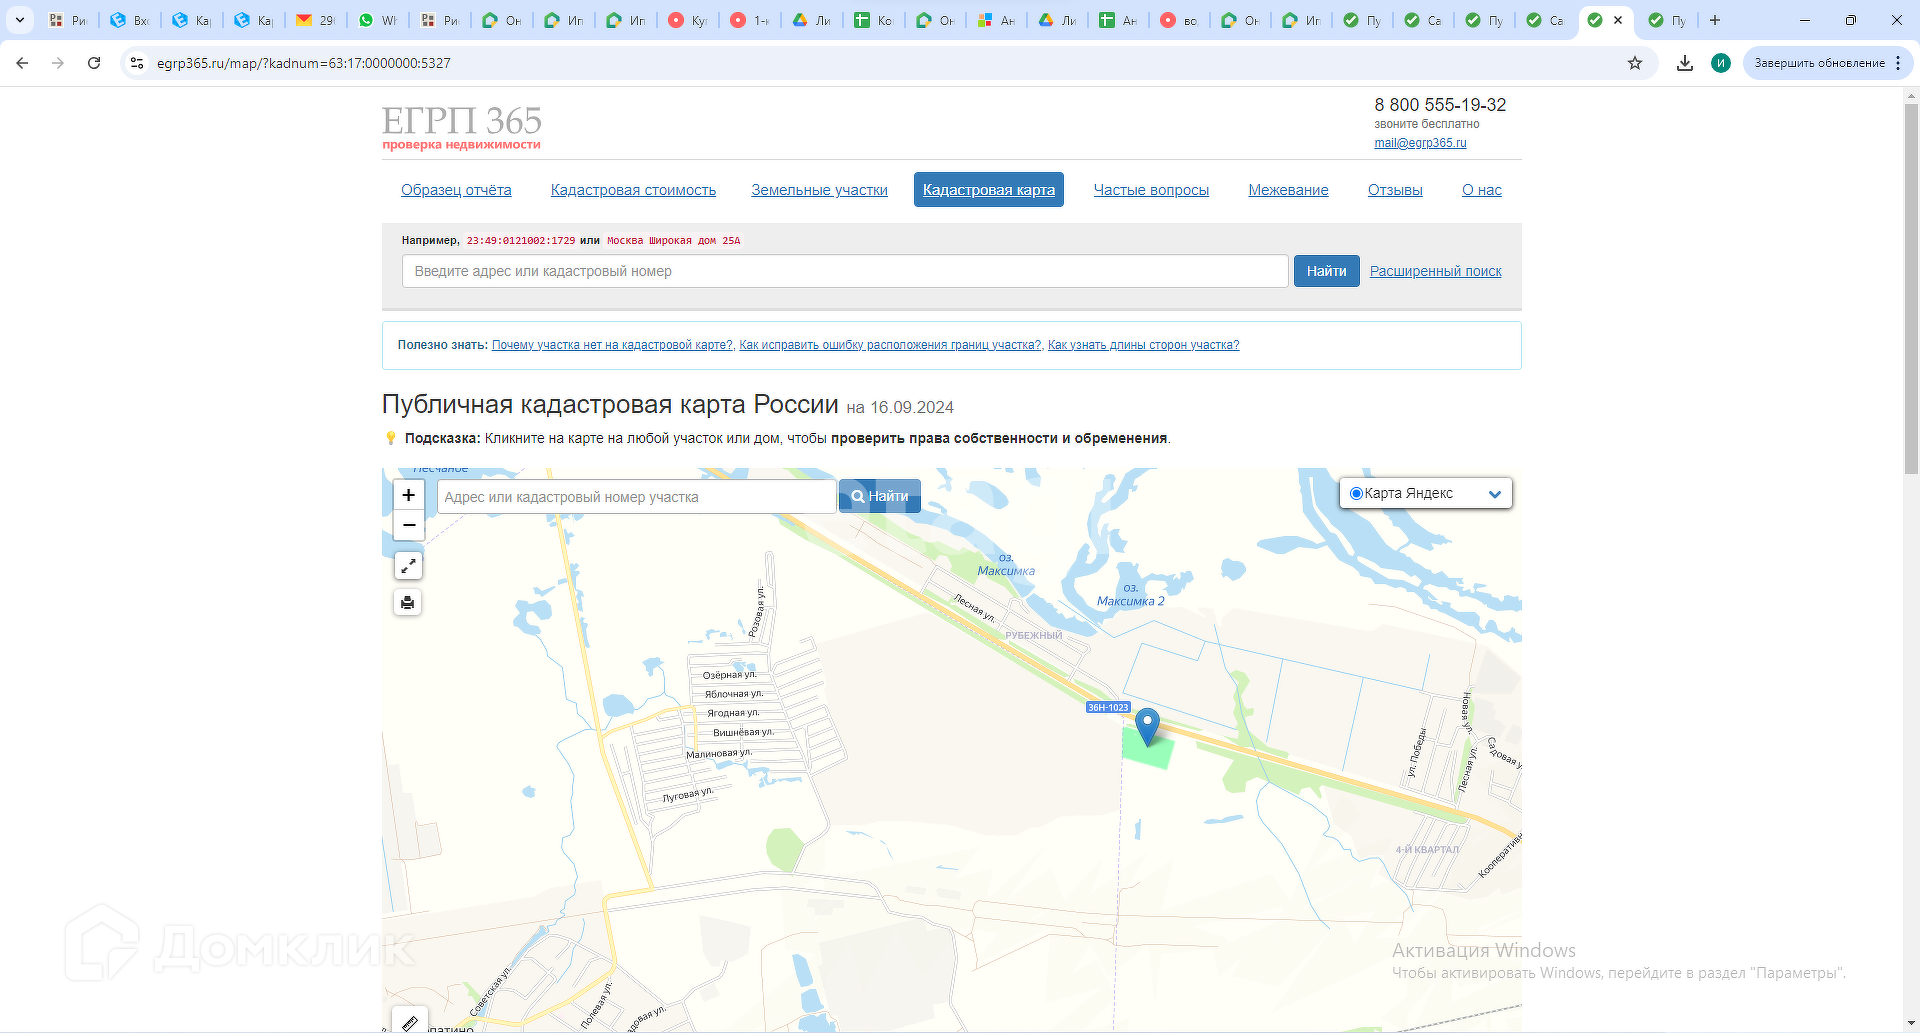Click the оз. Максимка 2 lake label
This screenshot has width=1920, height=1033.
click(1130, 595)
